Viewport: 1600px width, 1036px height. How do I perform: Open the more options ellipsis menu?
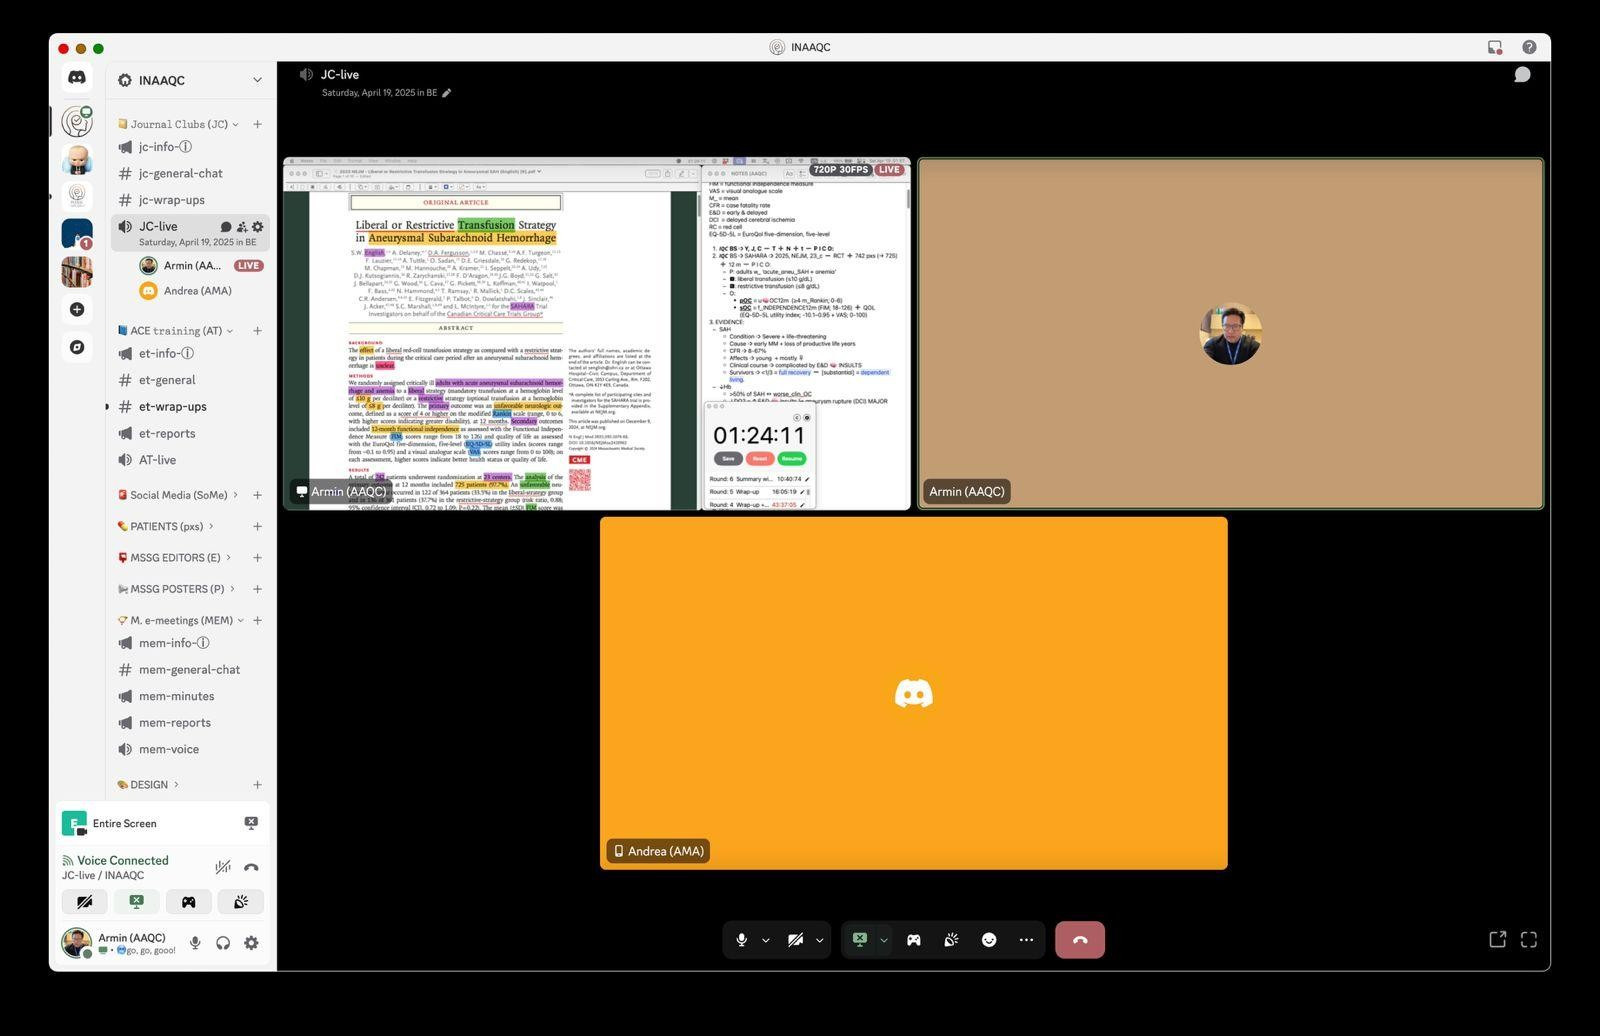point(1026,940)
